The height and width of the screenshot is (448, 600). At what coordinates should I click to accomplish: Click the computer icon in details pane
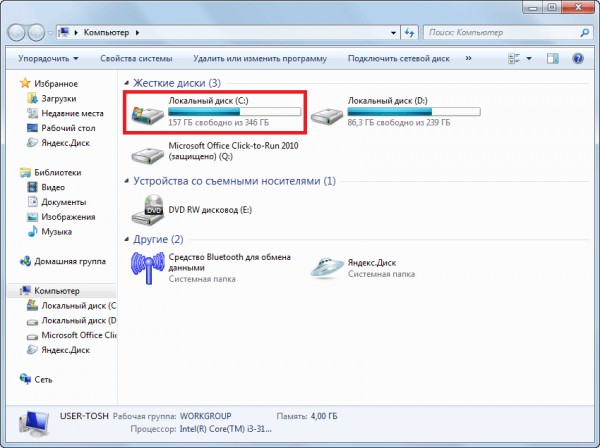click(x=34, y=425)
